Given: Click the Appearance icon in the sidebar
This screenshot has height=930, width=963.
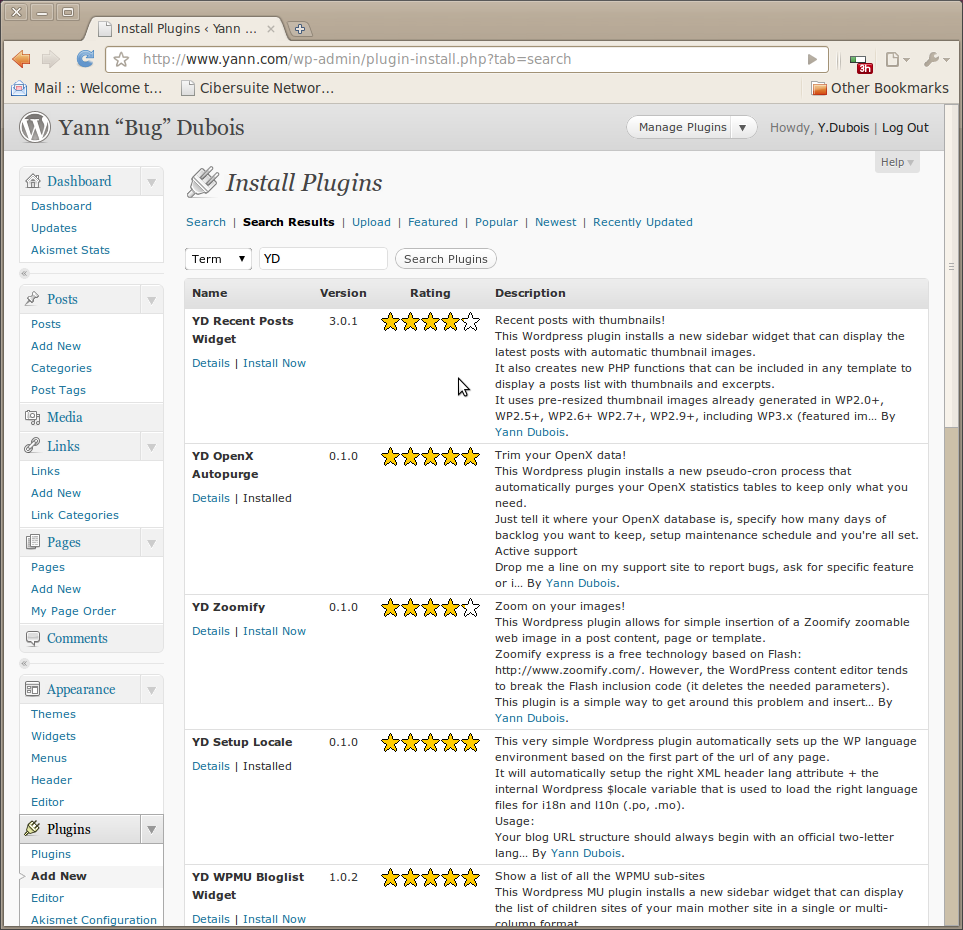Looking at the screenshot, I should (x=33, y=689).
